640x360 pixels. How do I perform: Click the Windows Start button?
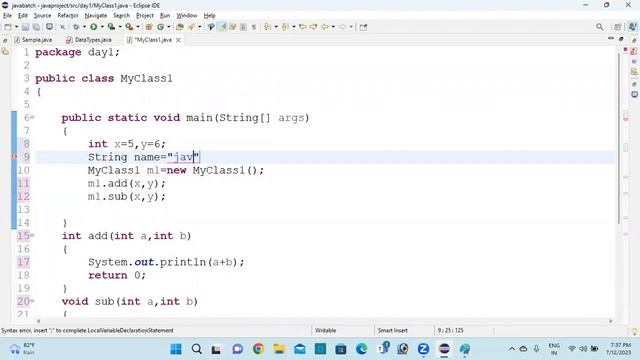pos(176,349)
